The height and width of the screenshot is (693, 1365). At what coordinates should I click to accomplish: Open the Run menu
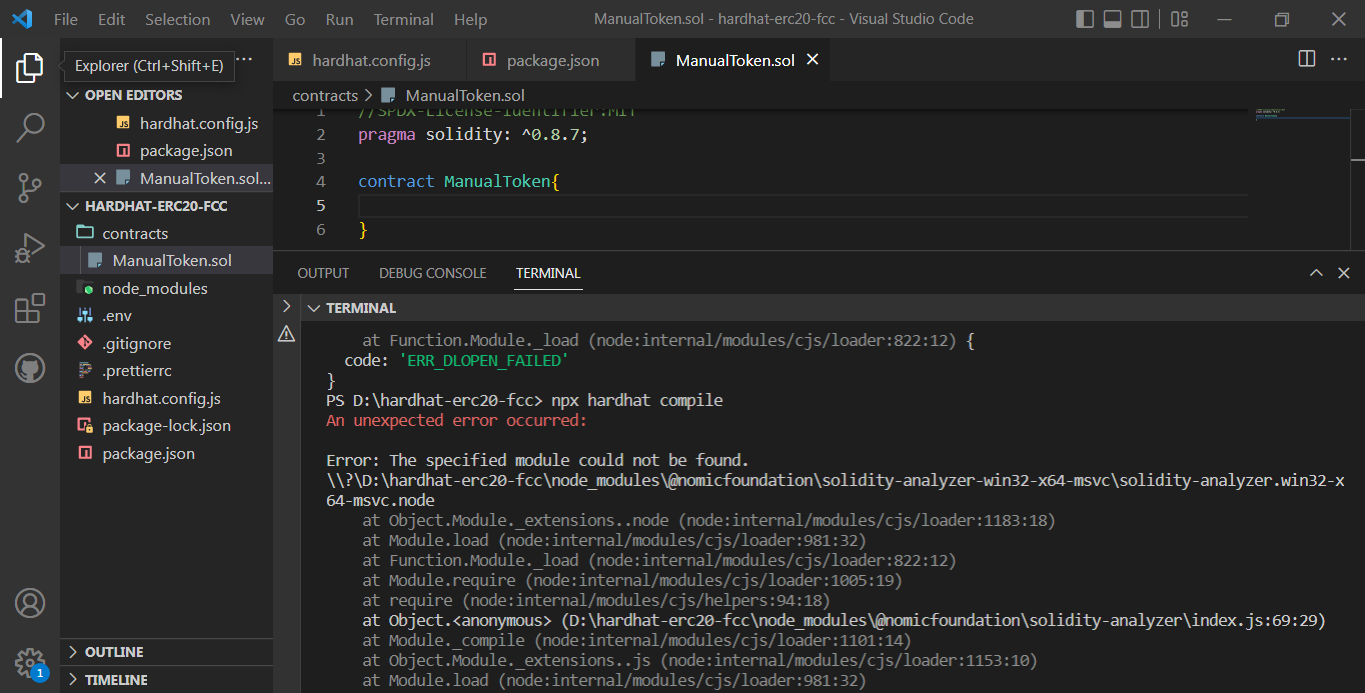click(340, 19)
